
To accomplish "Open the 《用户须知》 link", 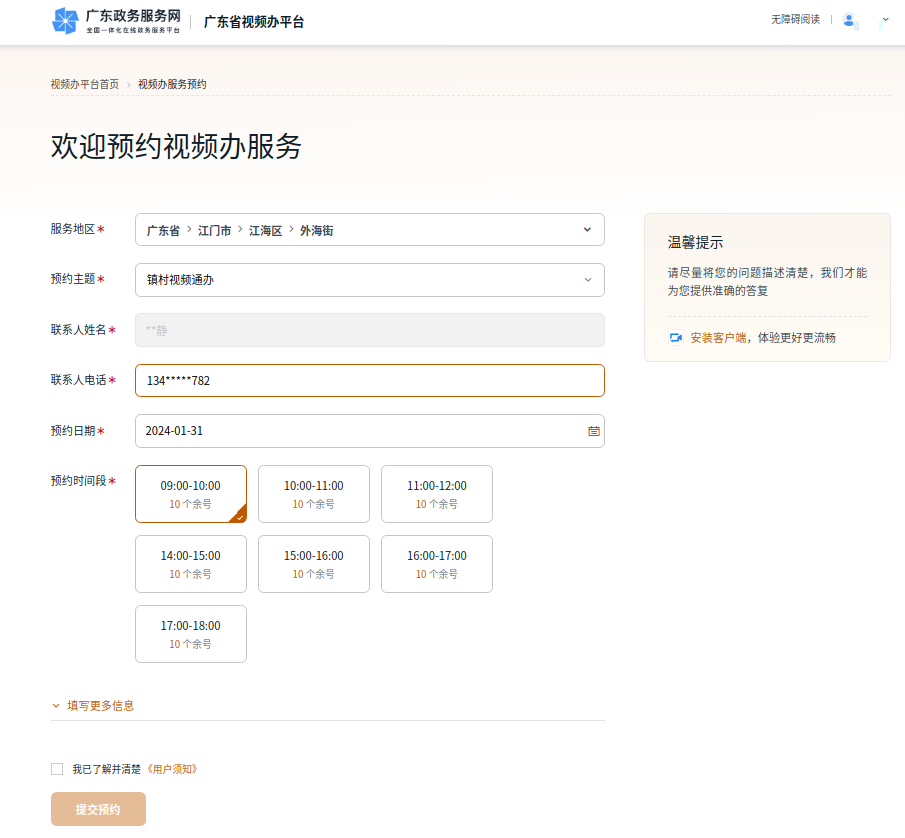I will 172,769.
